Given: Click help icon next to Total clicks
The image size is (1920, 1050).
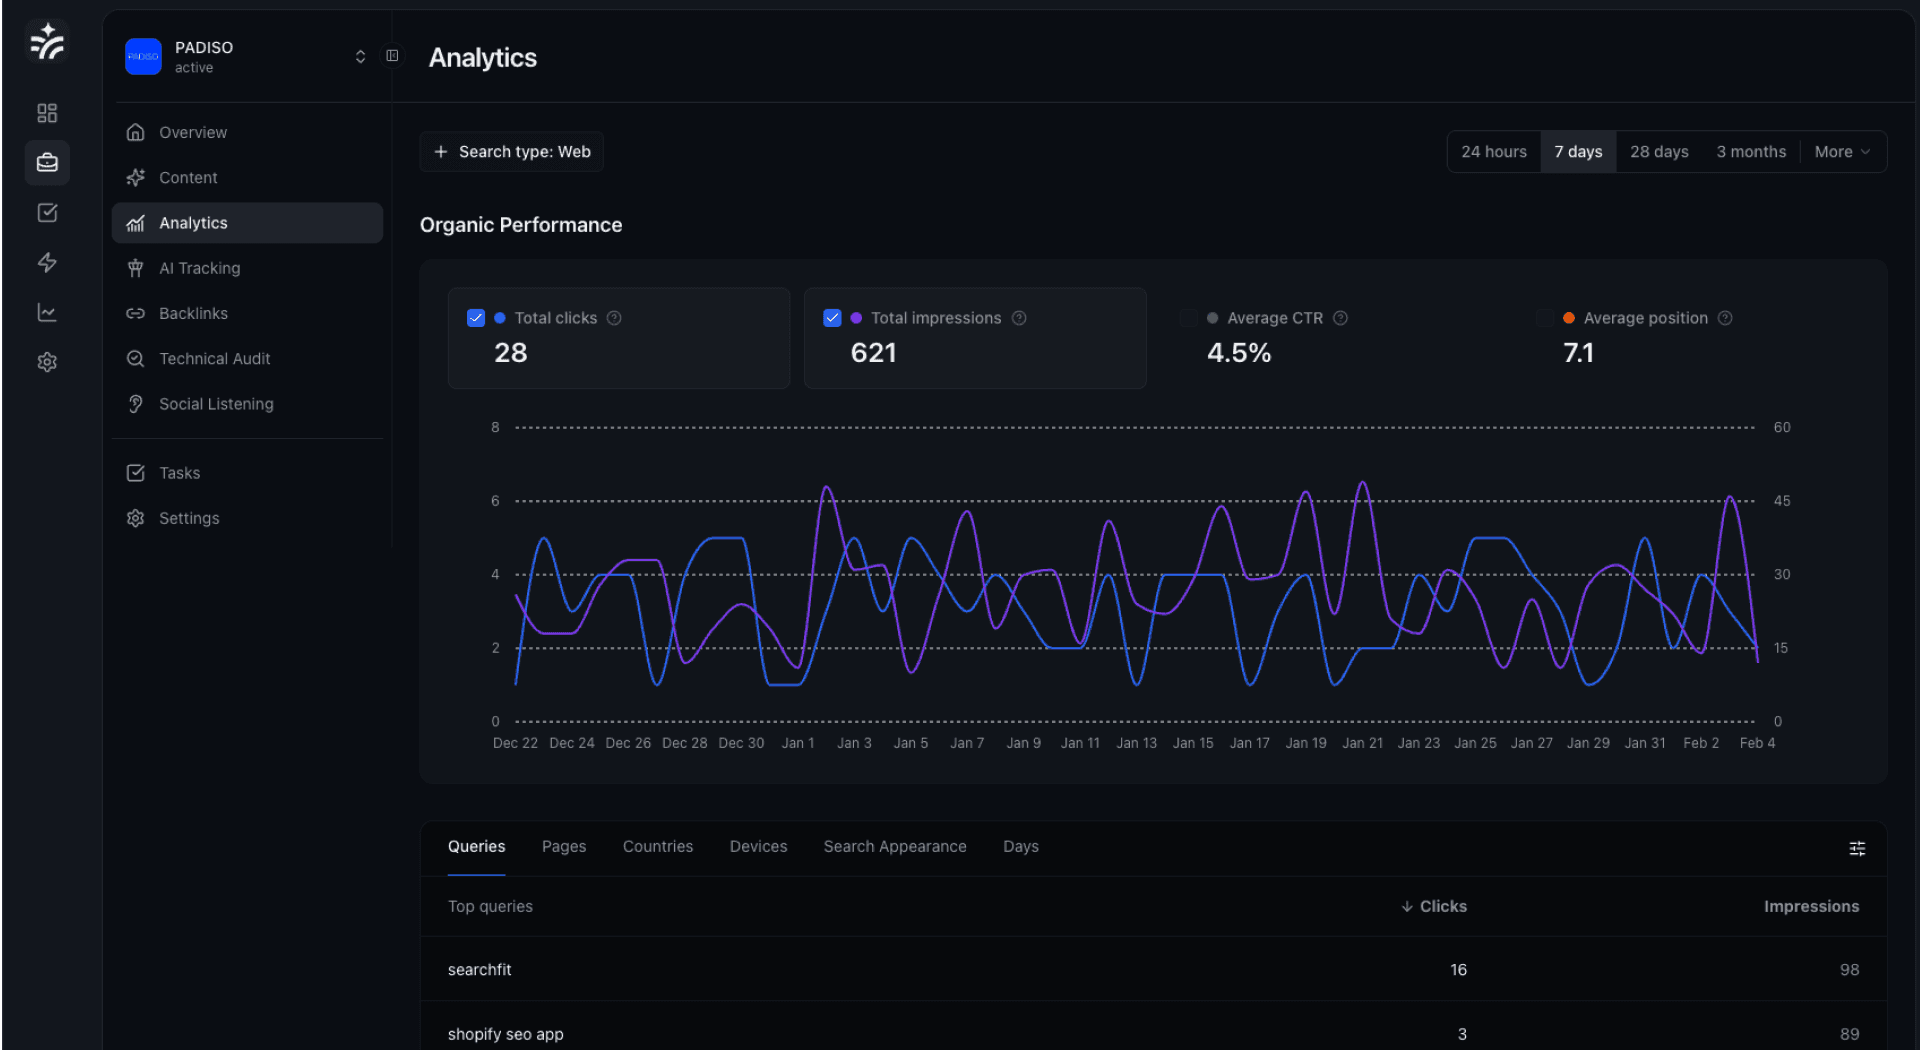Looking at the screenshot, I should coord(614,318).
